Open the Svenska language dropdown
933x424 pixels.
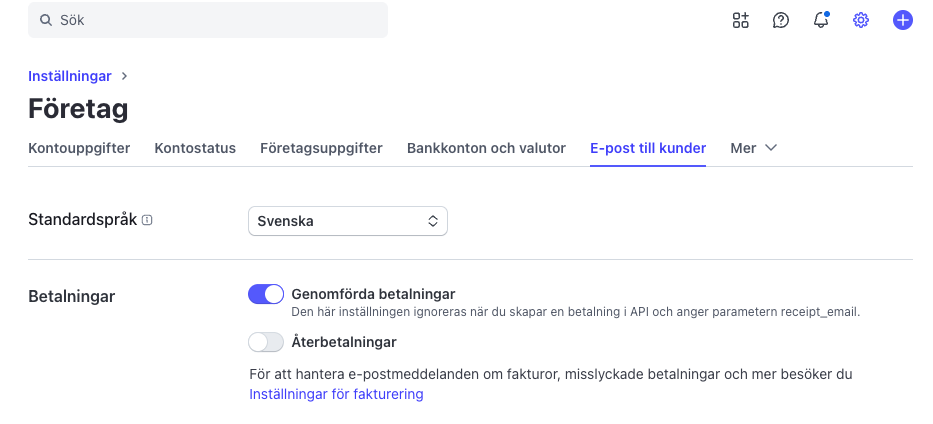pos(347,221)
